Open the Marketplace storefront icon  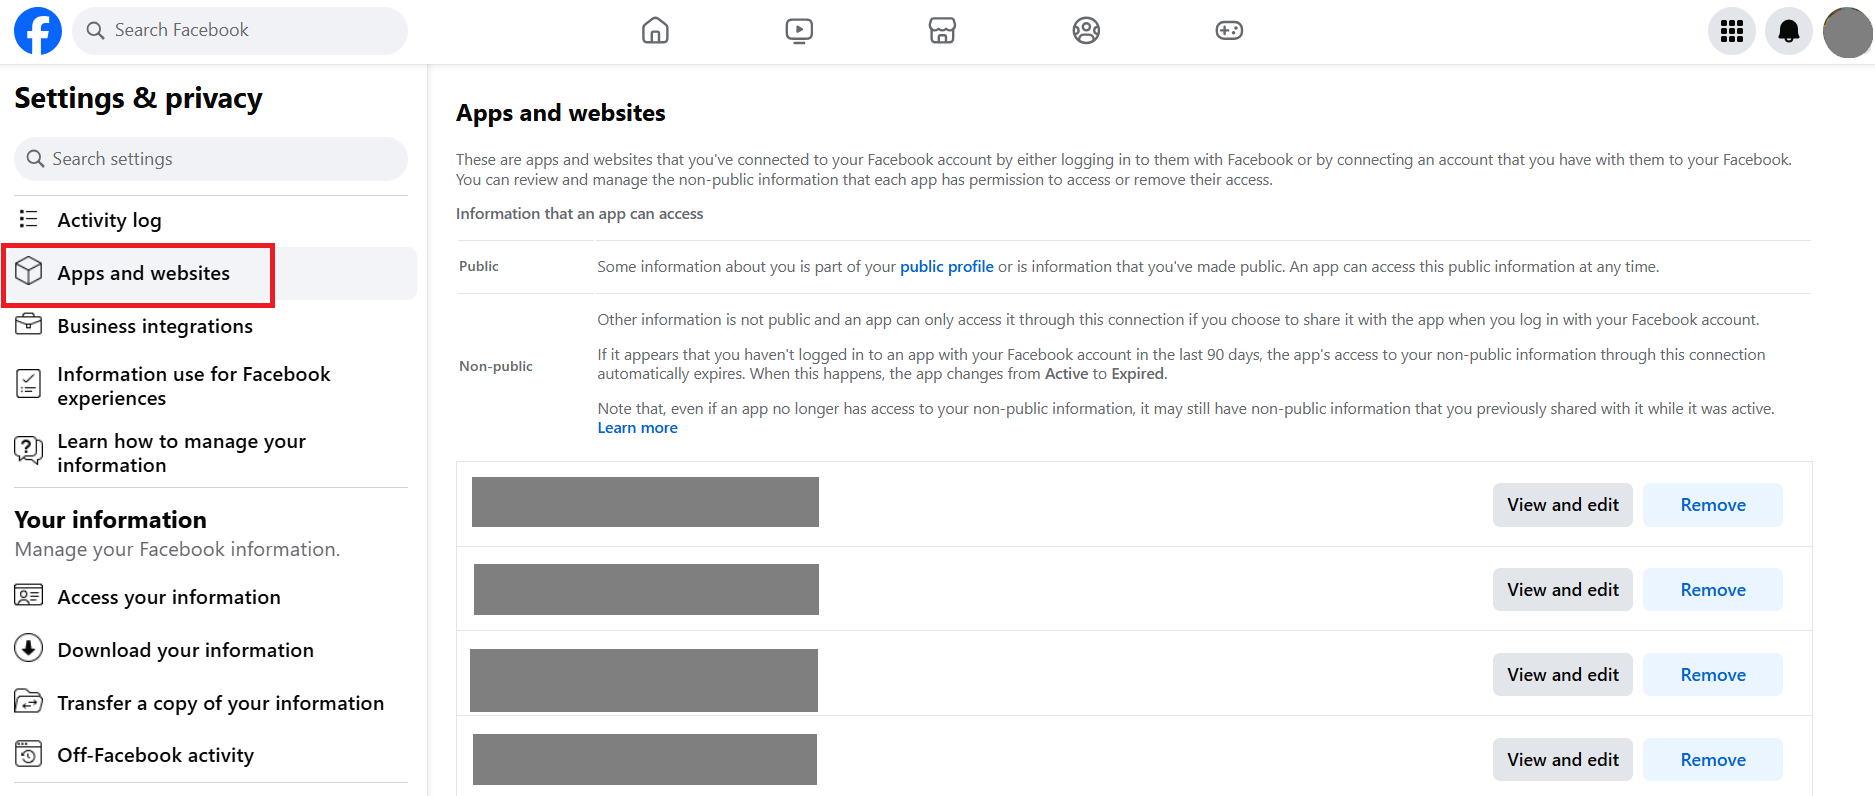click(x=942, y=31)
